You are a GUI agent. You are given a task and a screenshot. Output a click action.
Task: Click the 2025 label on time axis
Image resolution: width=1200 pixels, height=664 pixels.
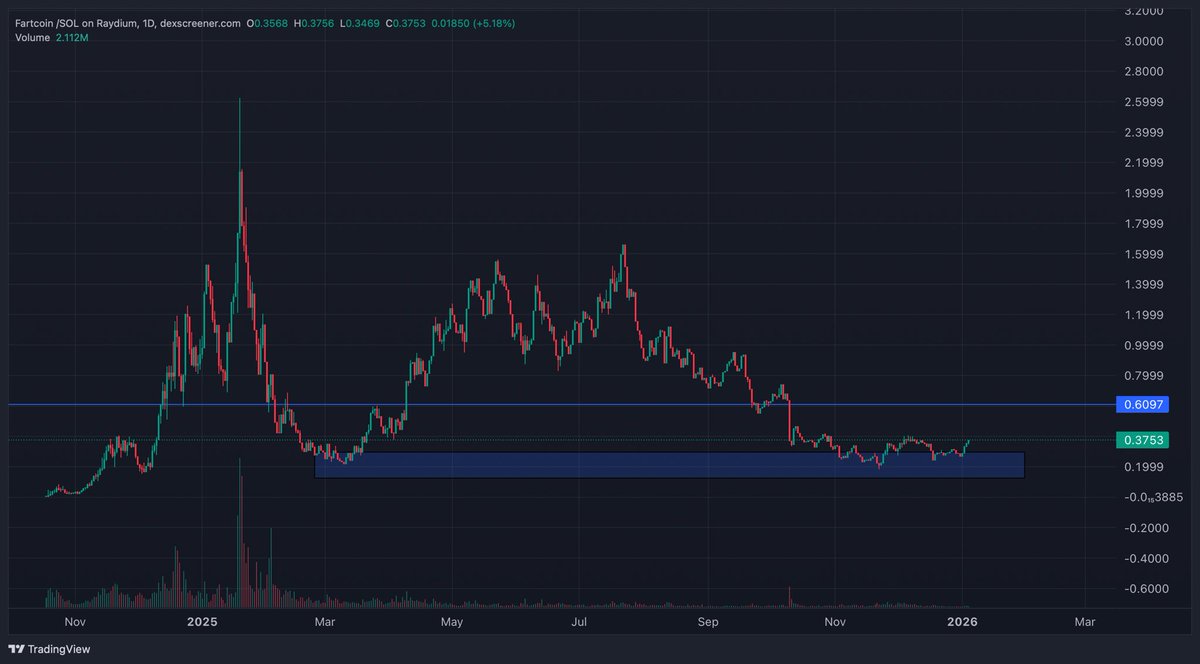tap(202, 622)
